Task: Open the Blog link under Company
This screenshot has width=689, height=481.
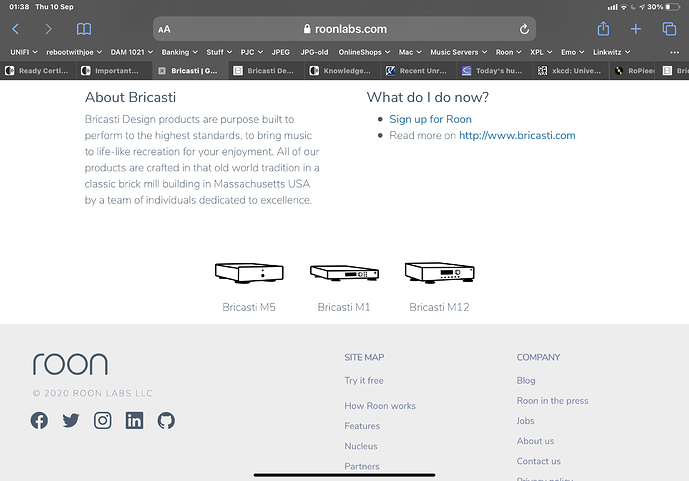Action: pos(526,380)
